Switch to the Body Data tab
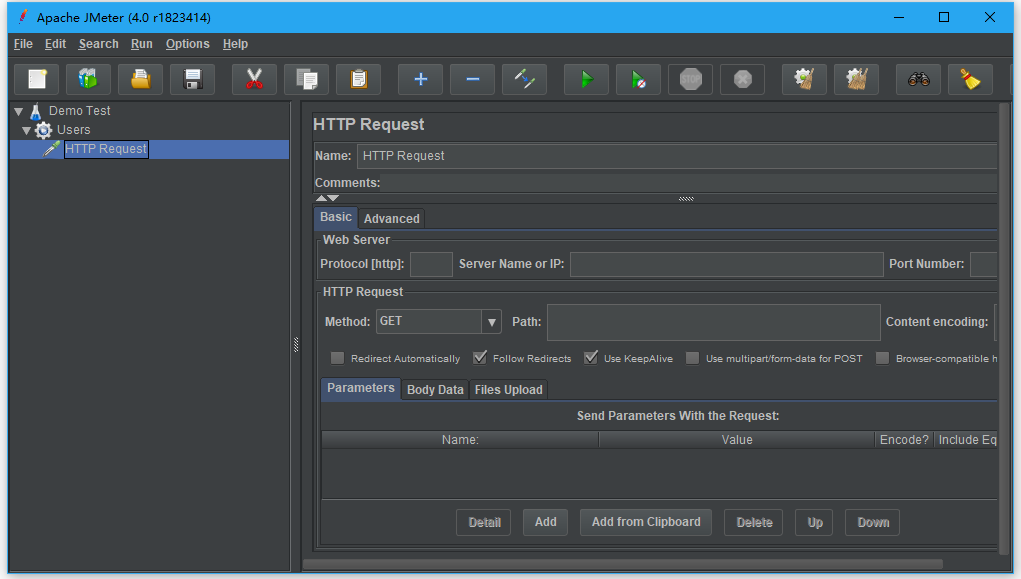 click(435, 390)
